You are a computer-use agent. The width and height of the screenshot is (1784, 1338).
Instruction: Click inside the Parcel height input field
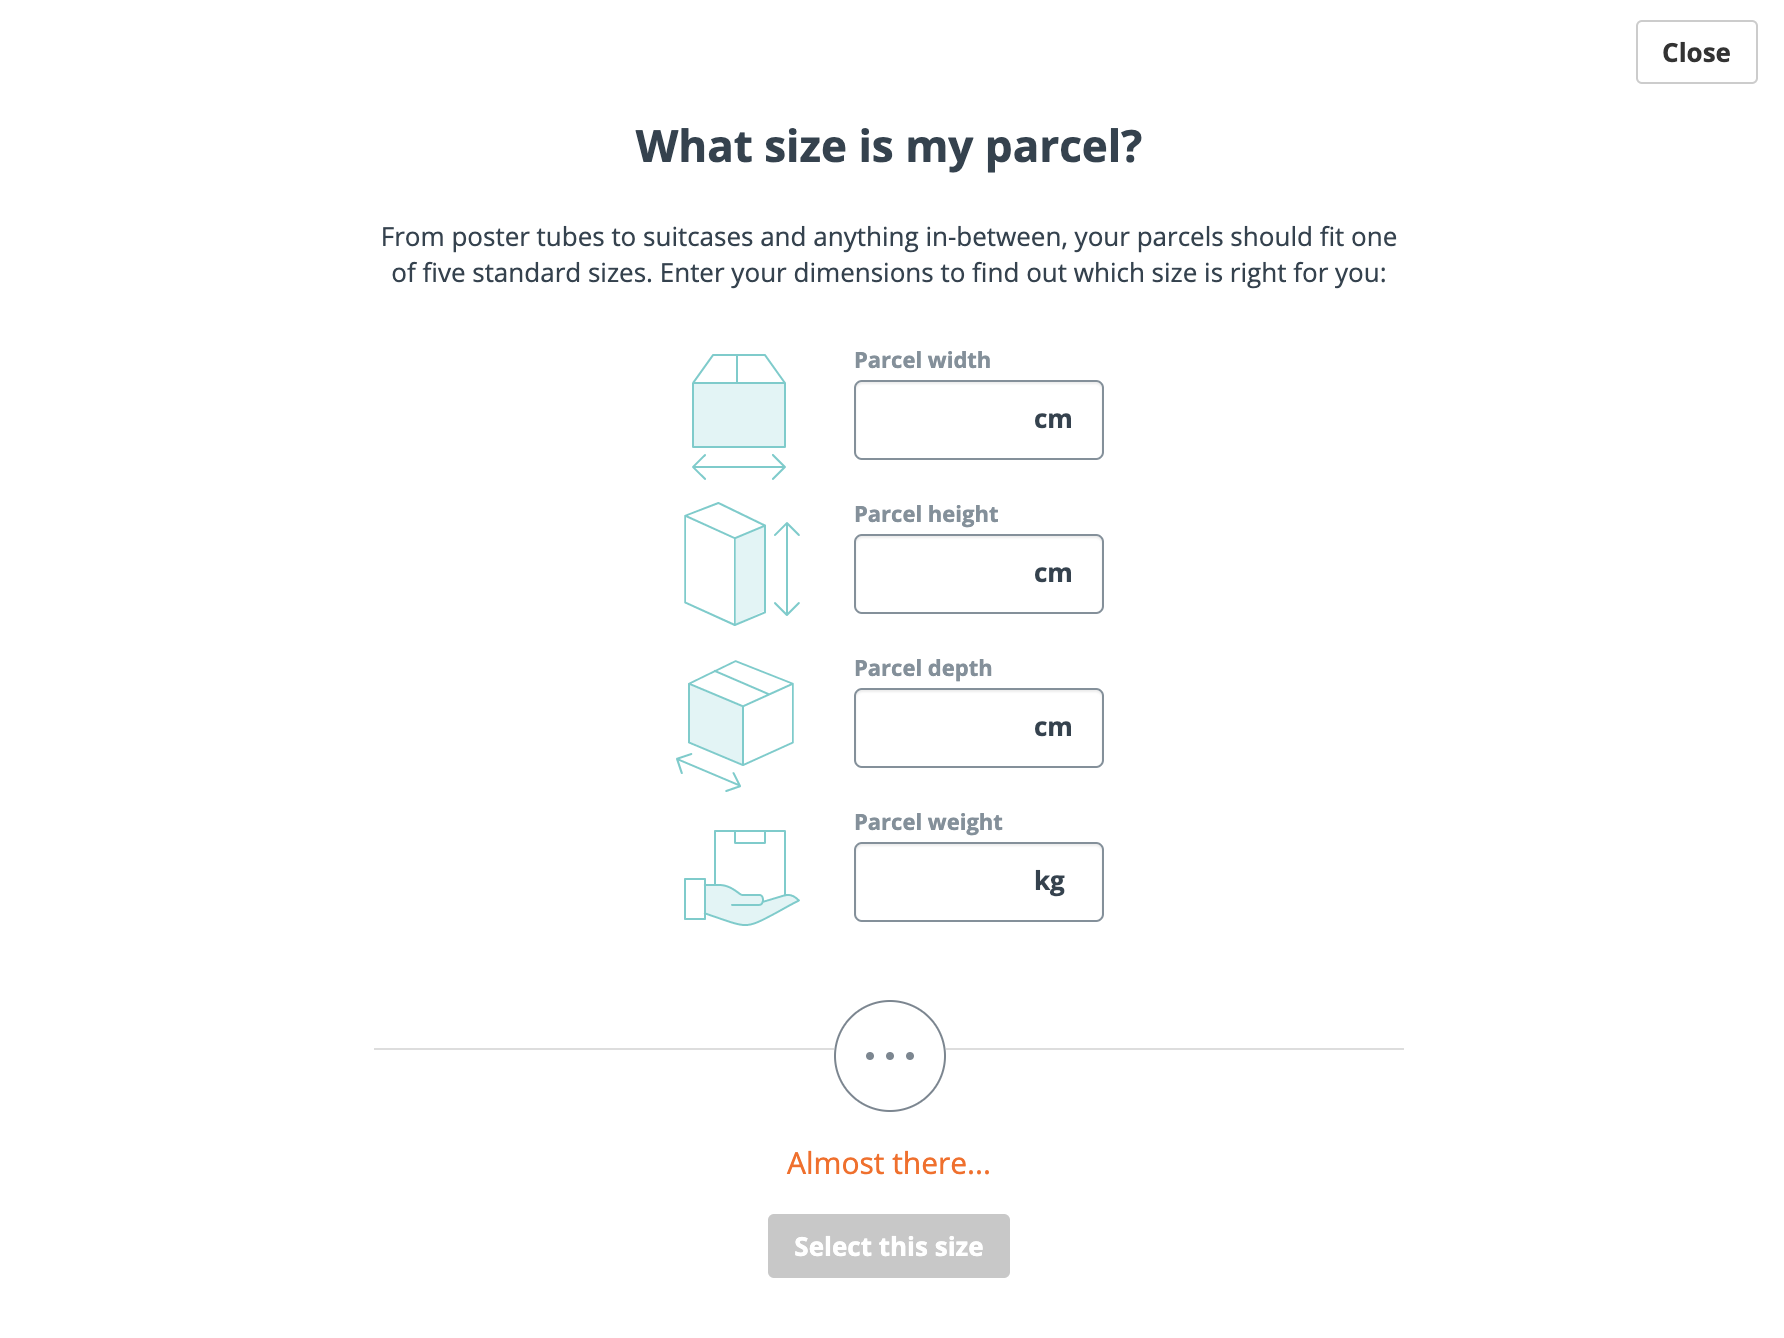click(950, 573)
